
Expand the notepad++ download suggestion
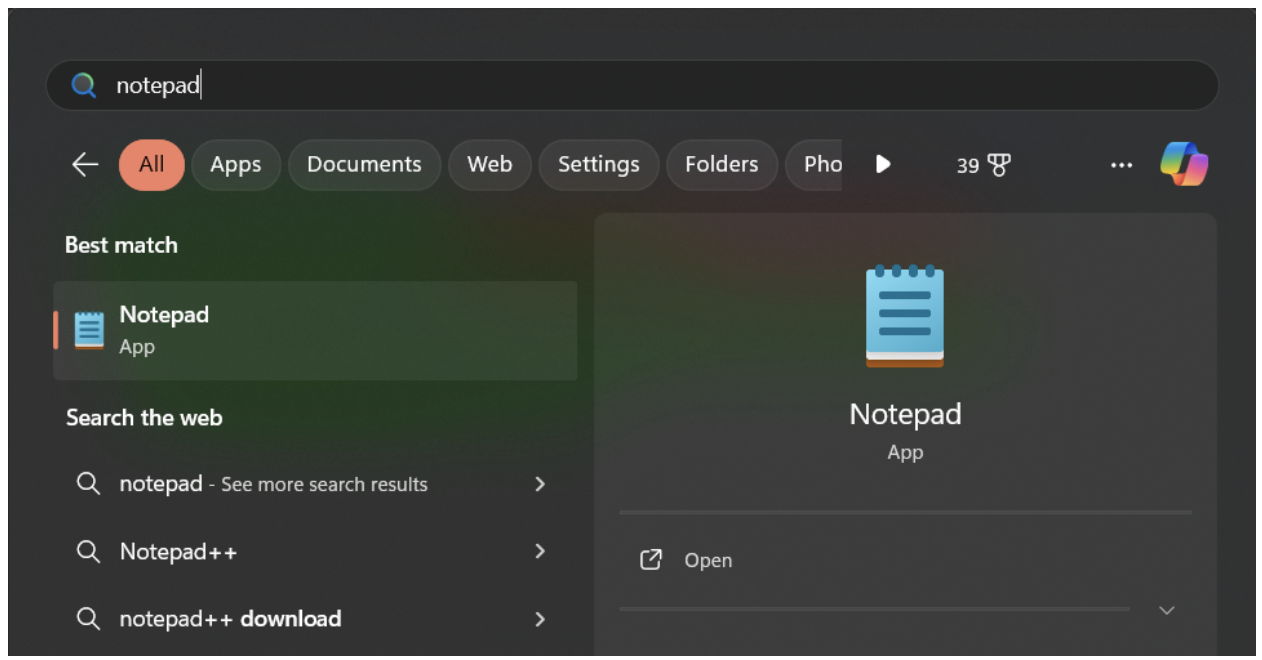pos(540,619)
